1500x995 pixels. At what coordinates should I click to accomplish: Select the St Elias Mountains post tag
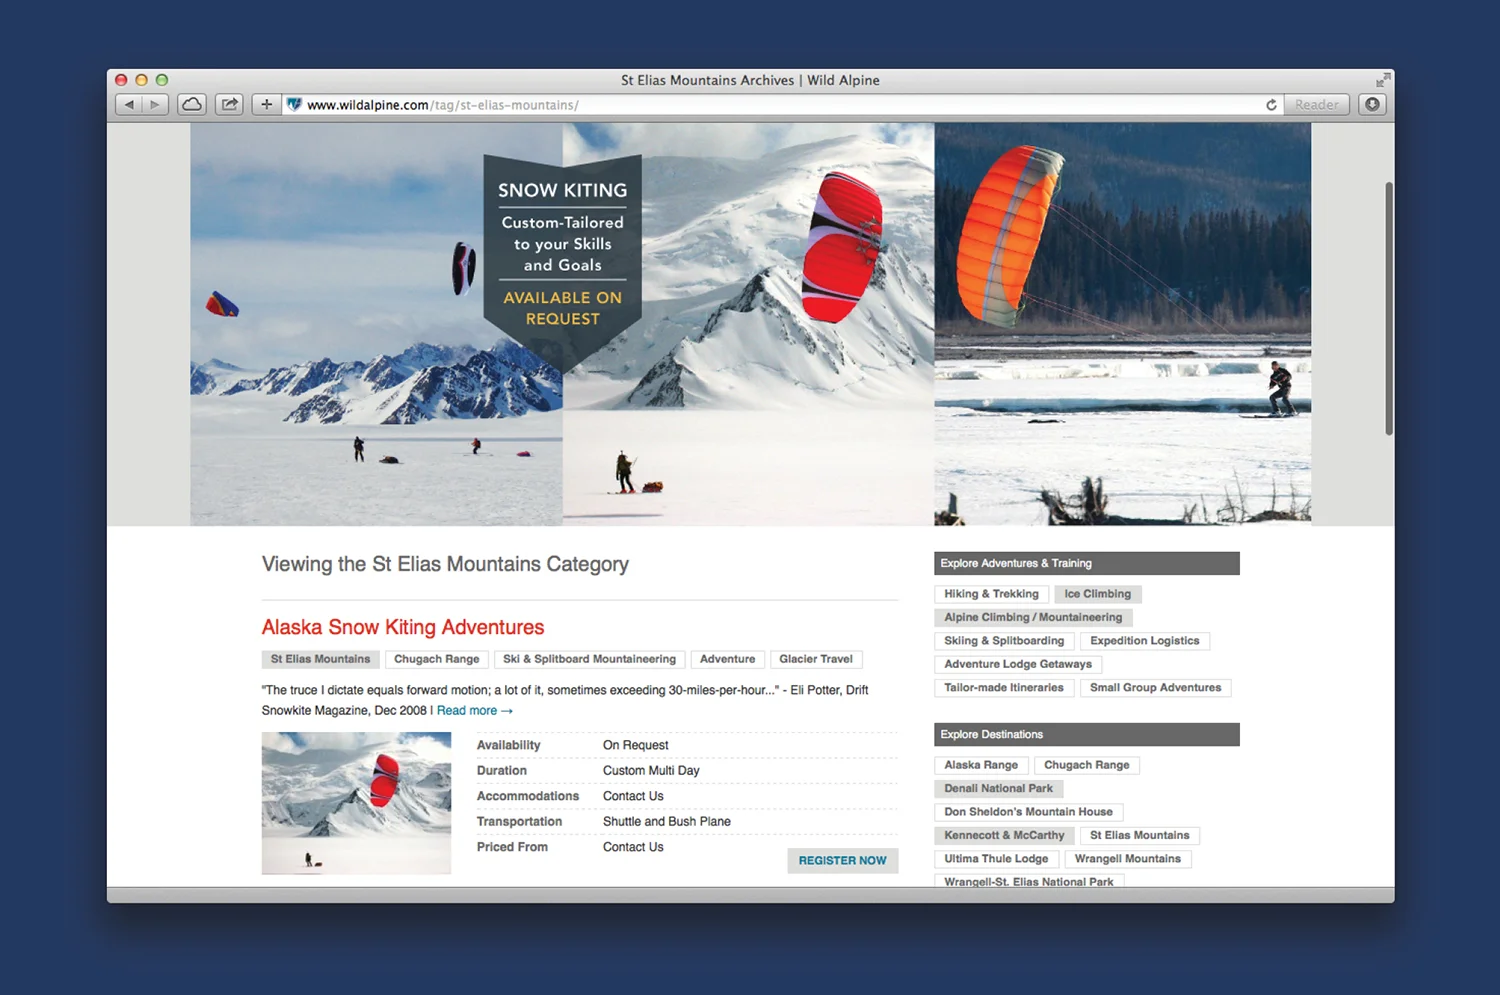(320, 659)
